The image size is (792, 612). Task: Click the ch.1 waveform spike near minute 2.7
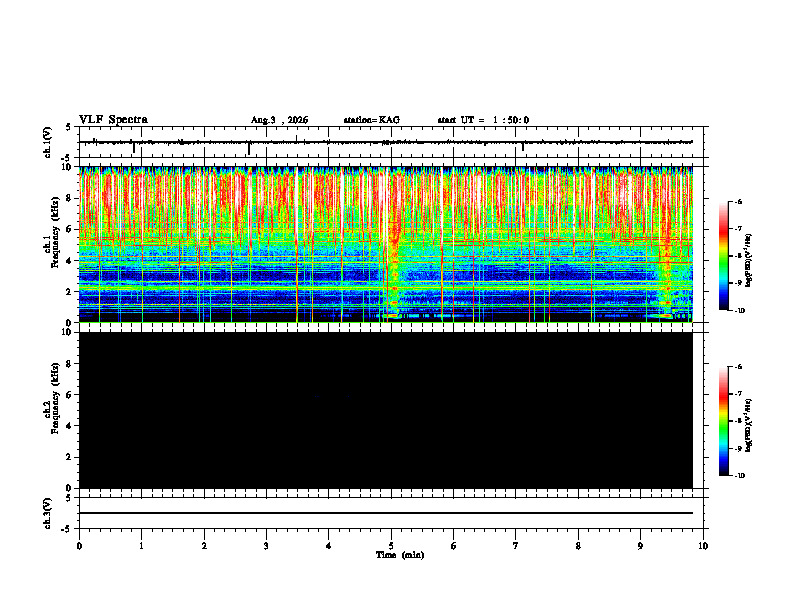click(x=249, y=148)
